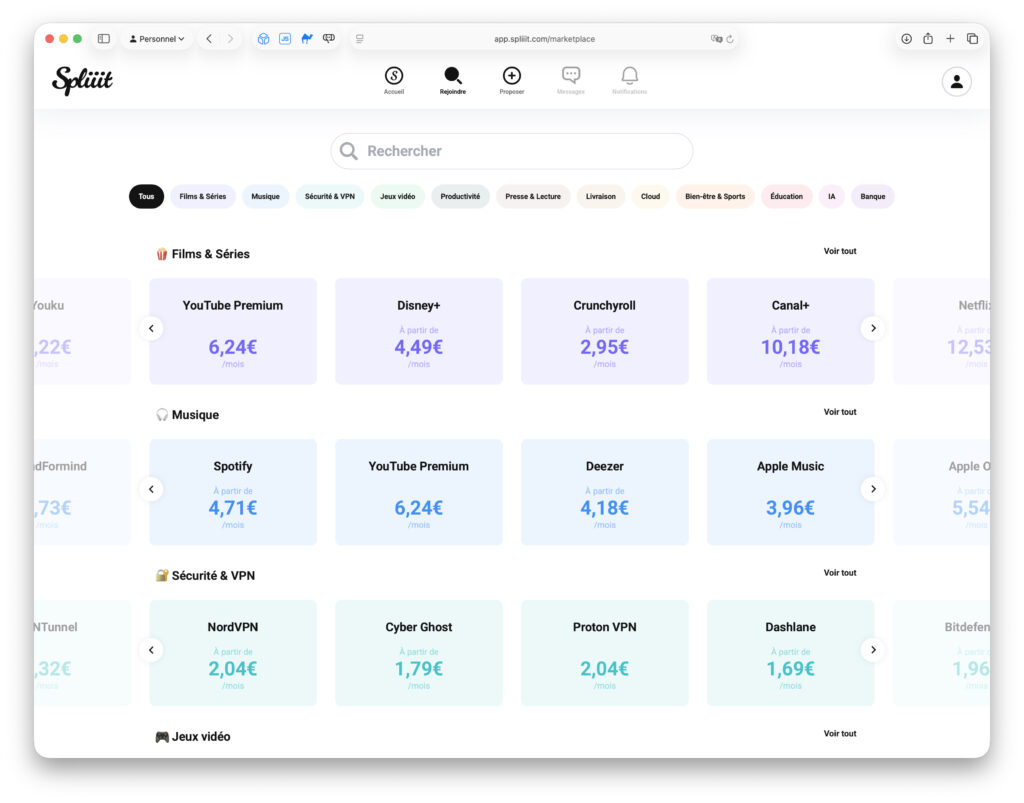1024x803 pixels.
Task: Filter by Cloud chip
Action: tap(650, 197)
